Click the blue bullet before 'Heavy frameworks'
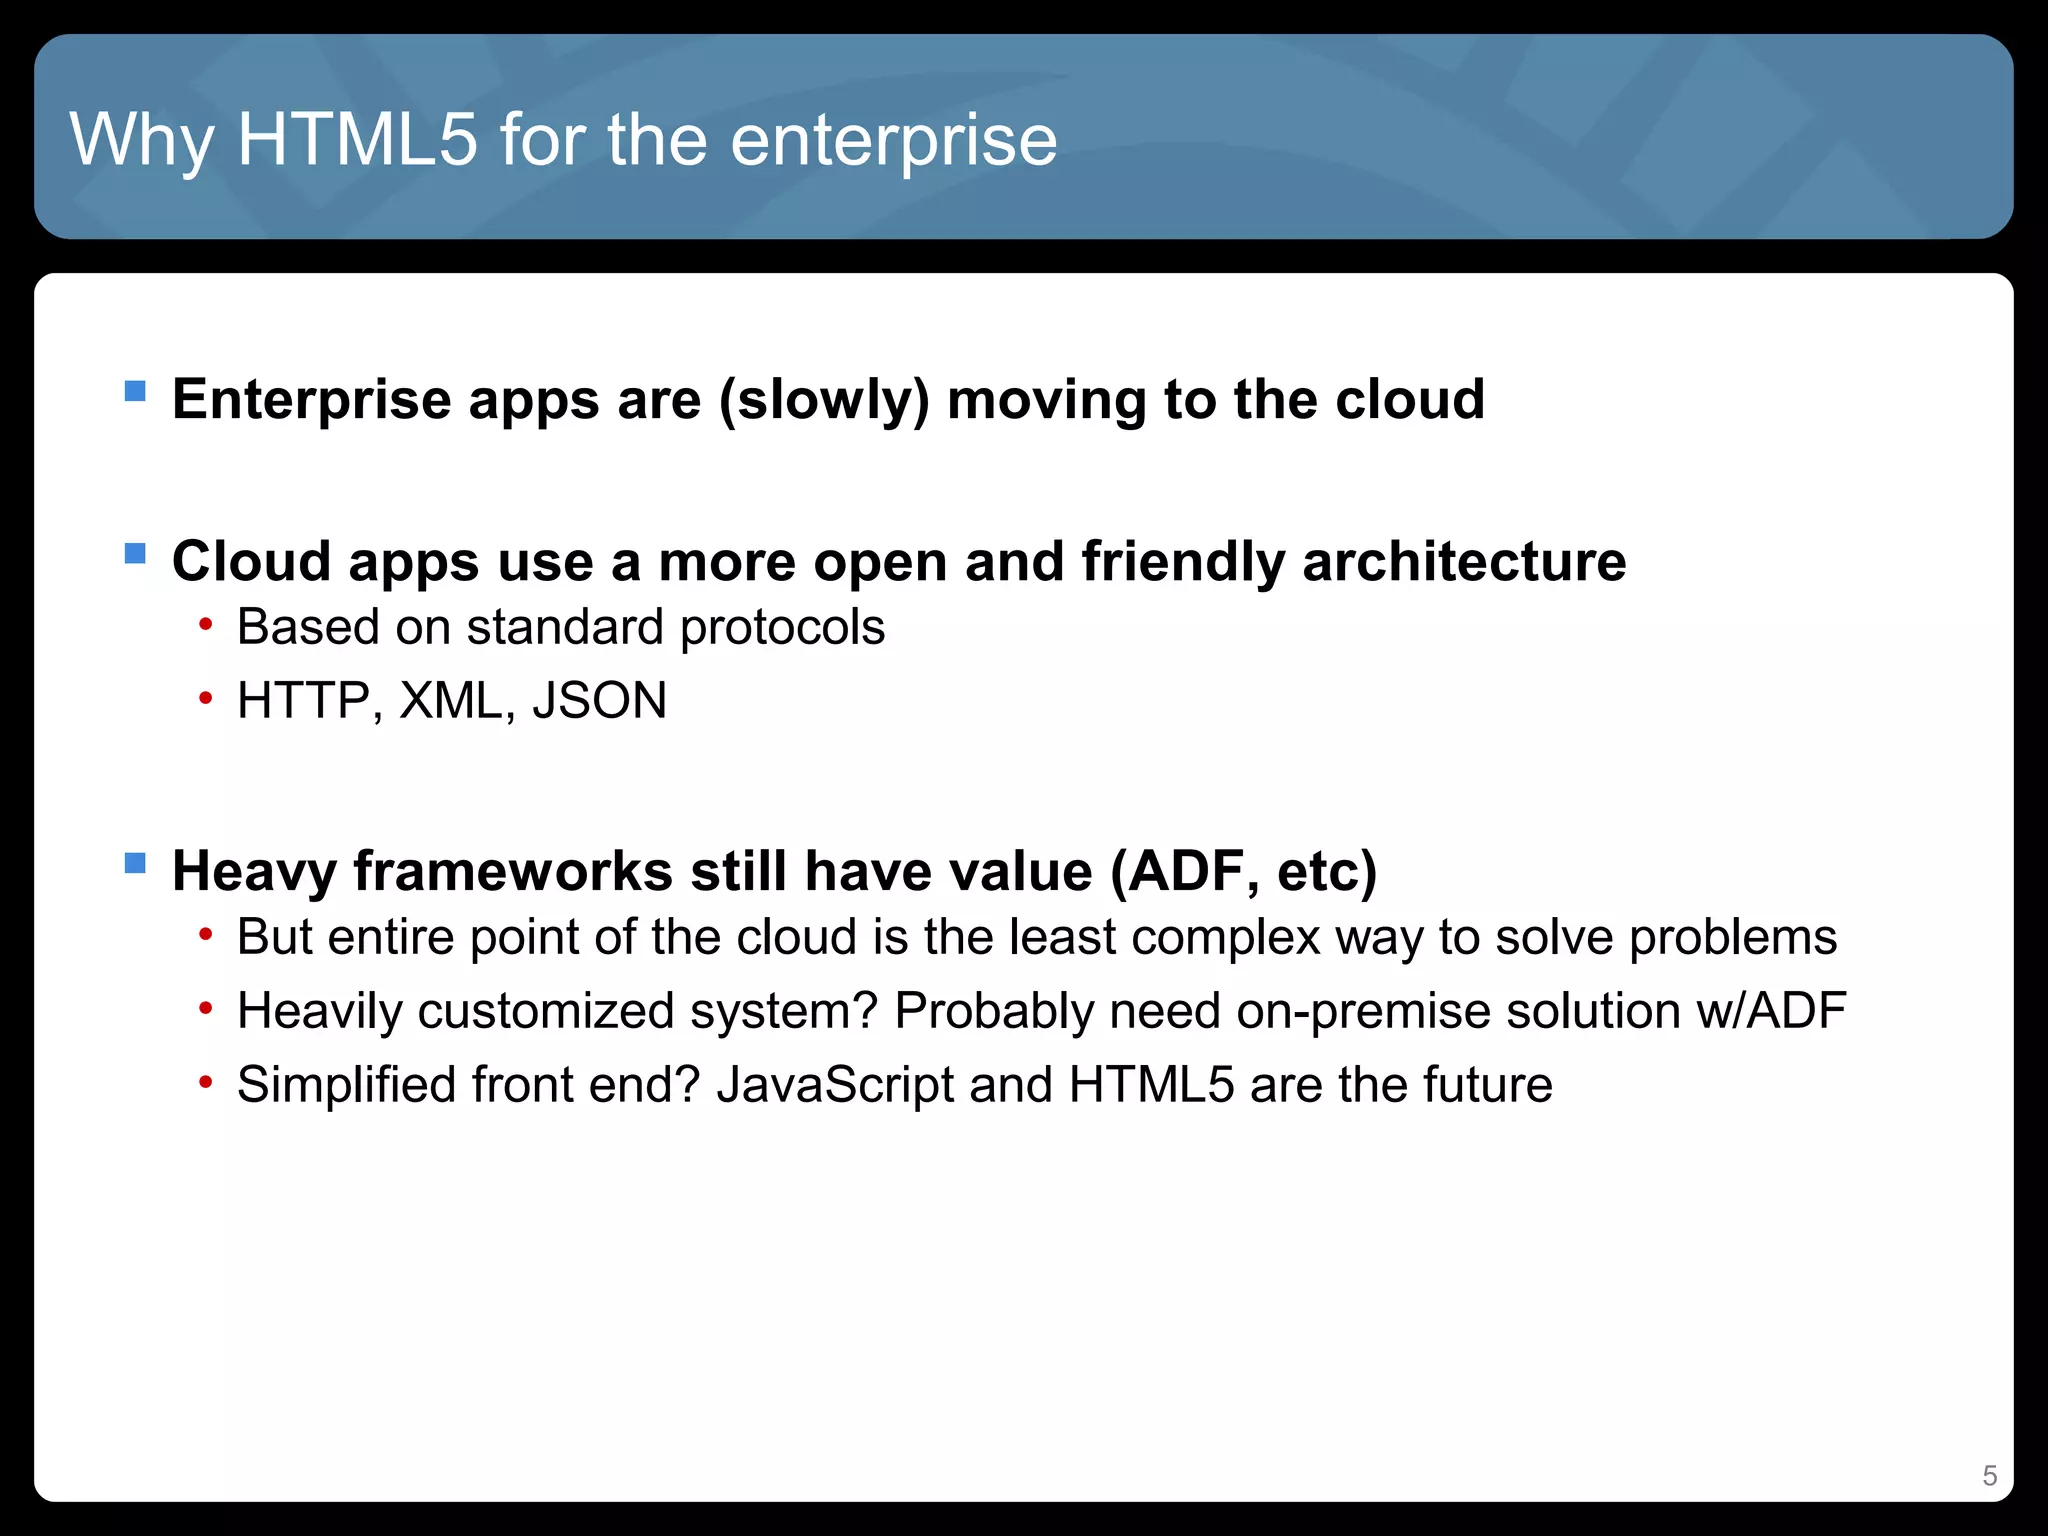This screenshot has width=2048, height=1536. coord(135,862)
